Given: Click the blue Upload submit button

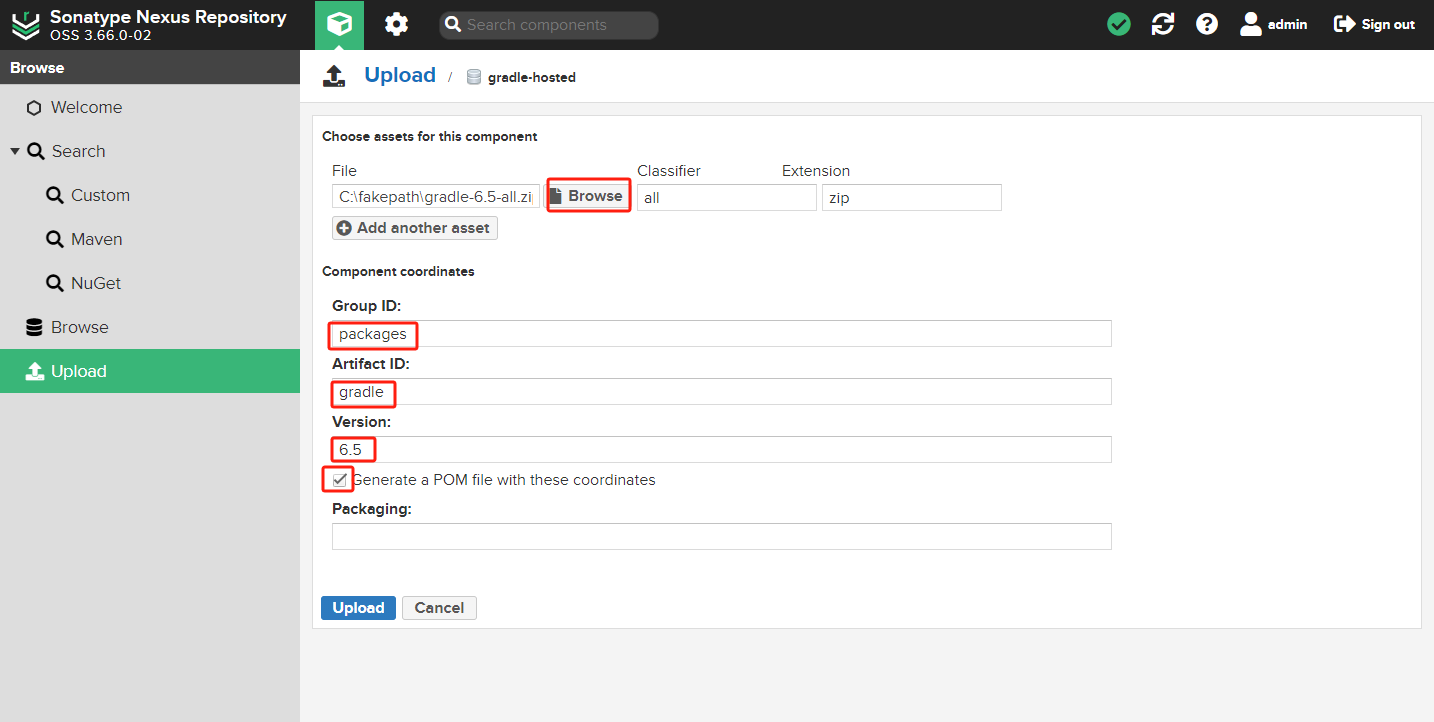Looking at the screenshot, I should (358, 608).
